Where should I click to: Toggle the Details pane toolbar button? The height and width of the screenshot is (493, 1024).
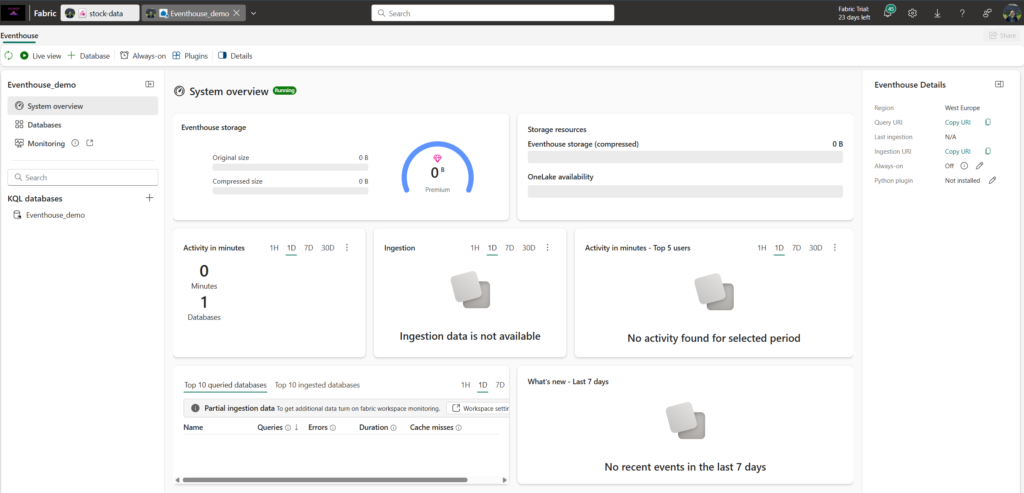[235, 55]
